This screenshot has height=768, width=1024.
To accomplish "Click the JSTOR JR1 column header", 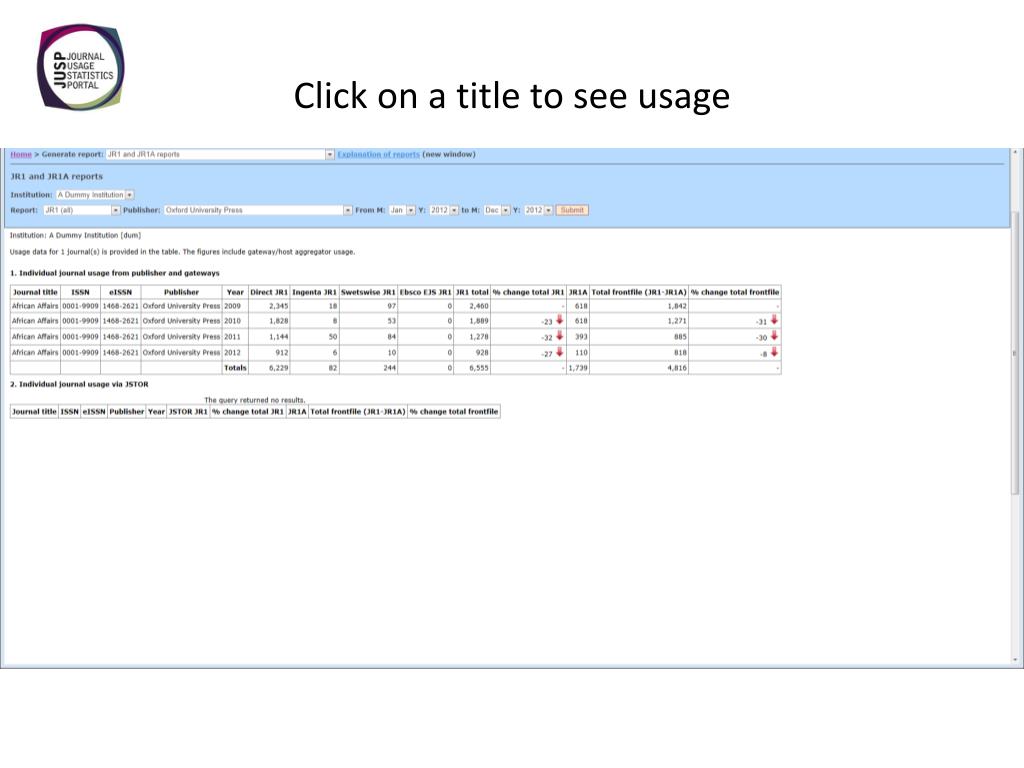I will coord(188,411).
